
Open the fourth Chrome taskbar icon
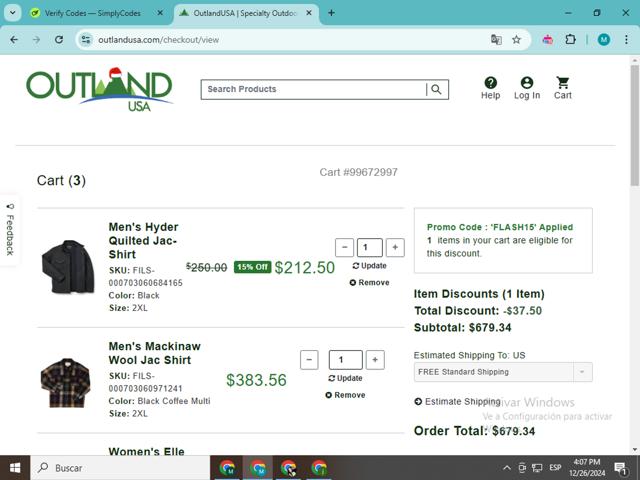319,468
